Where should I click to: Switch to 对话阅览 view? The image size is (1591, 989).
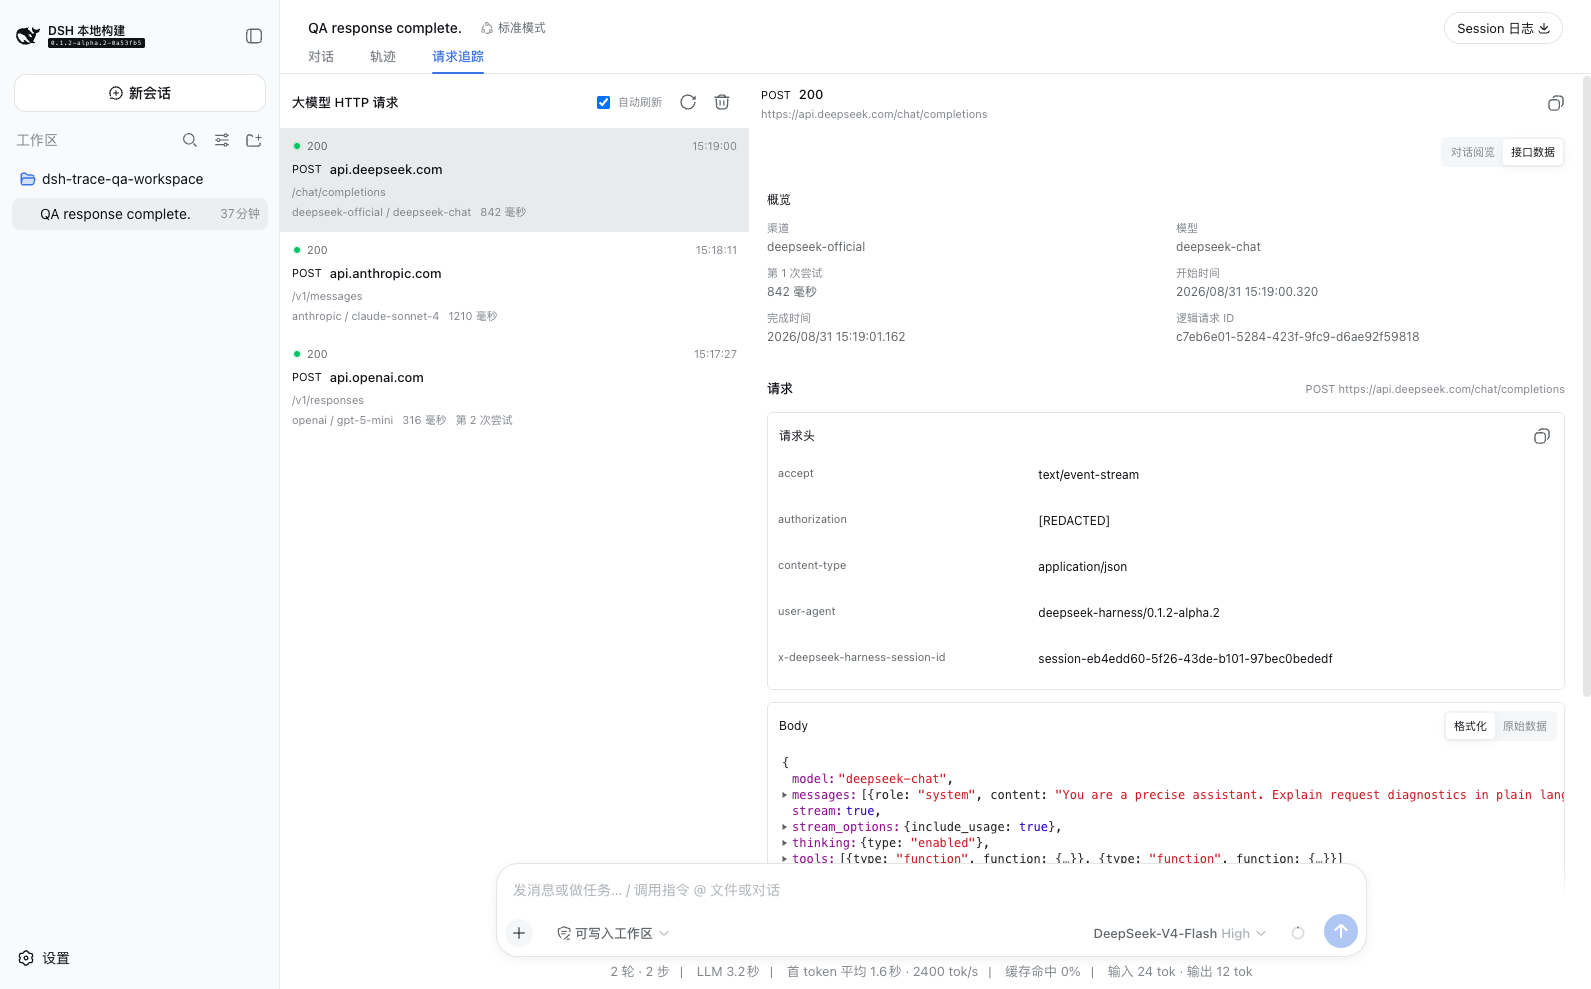[1472, 152]
